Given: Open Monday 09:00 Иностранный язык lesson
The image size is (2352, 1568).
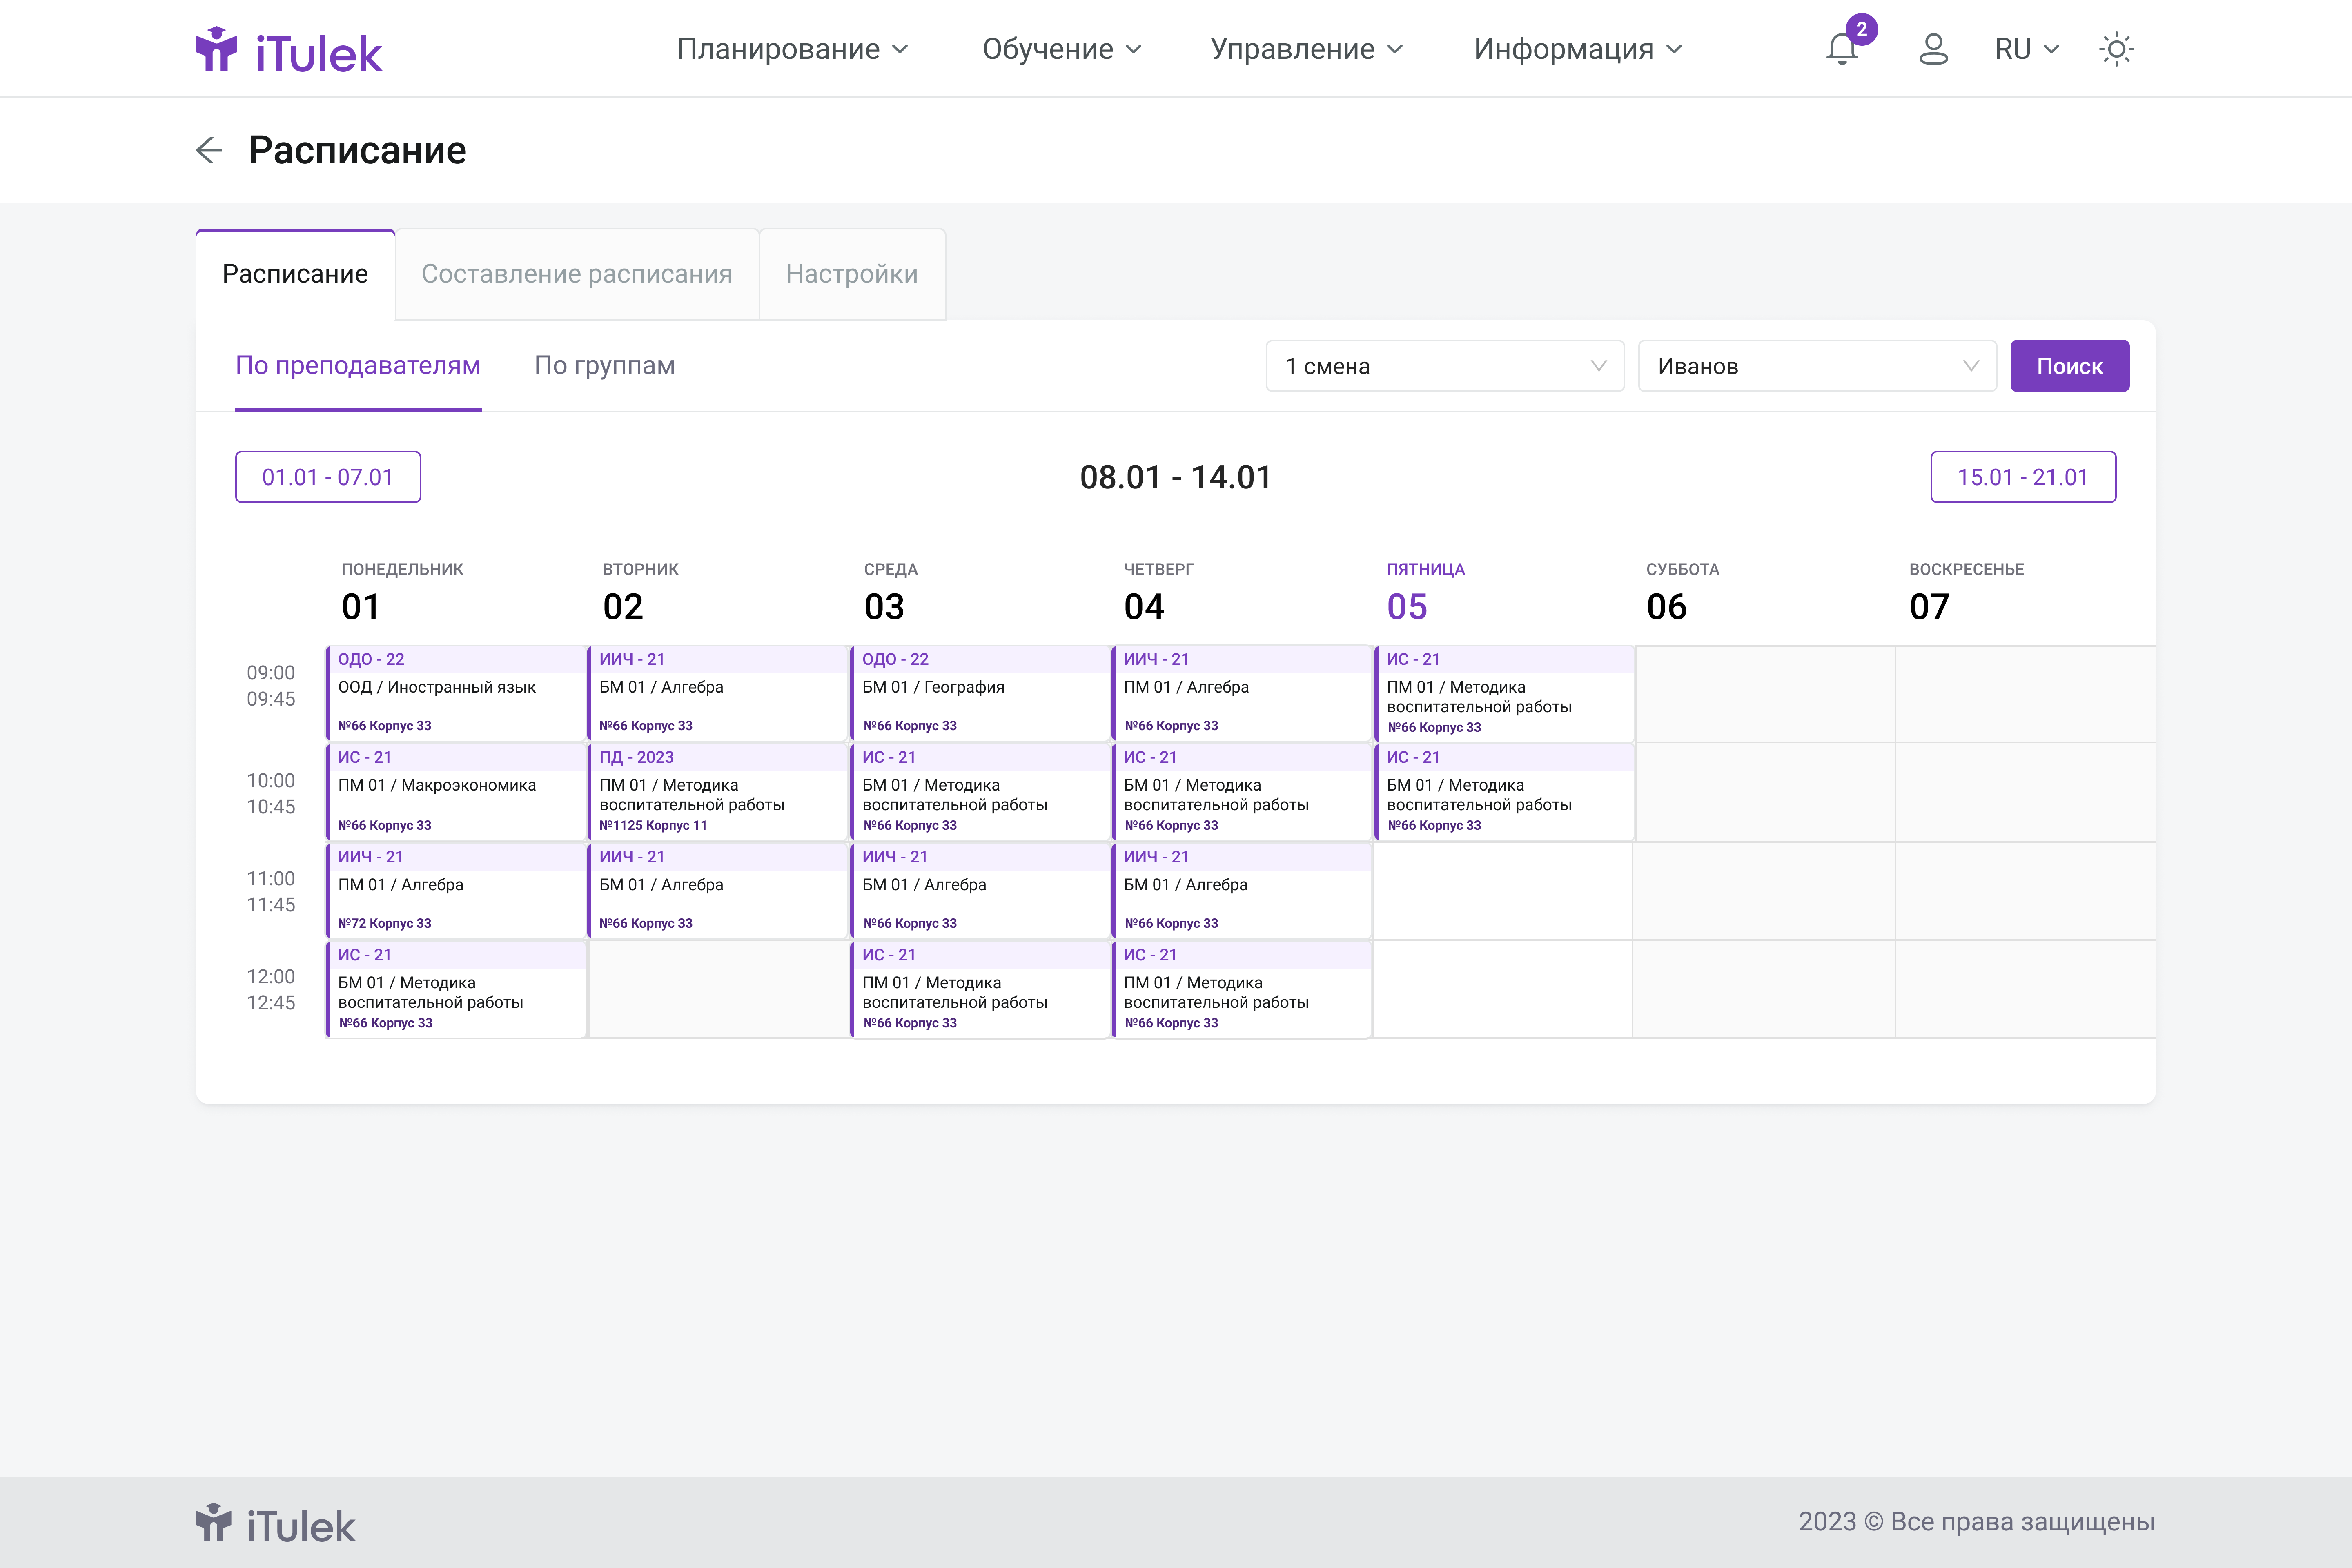Looking at the screenshot, I should click(456, 693).
